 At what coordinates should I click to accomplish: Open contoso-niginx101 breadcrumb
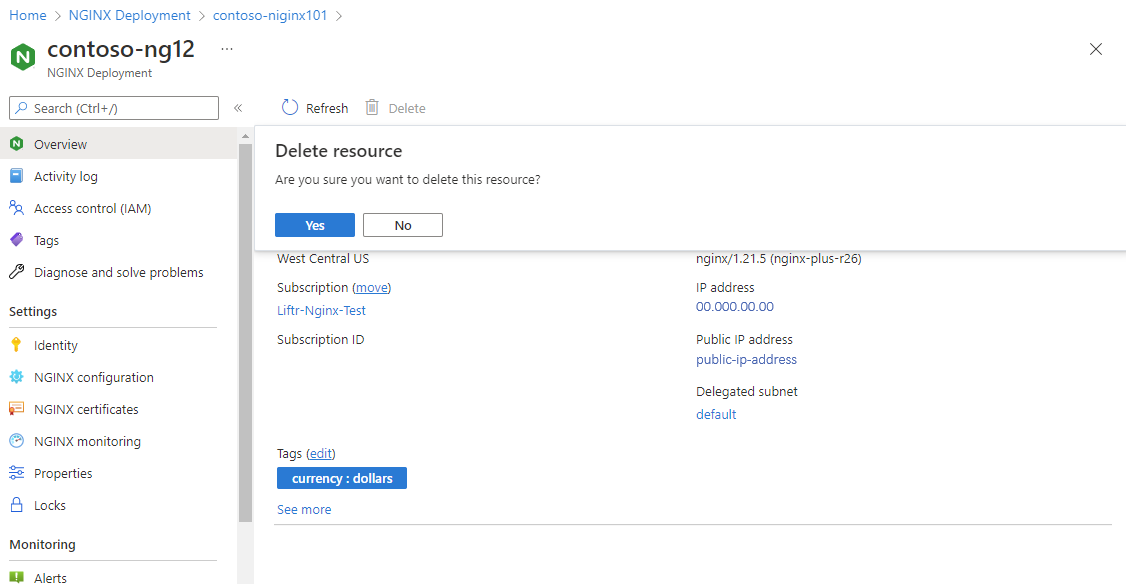click(270, 15)
